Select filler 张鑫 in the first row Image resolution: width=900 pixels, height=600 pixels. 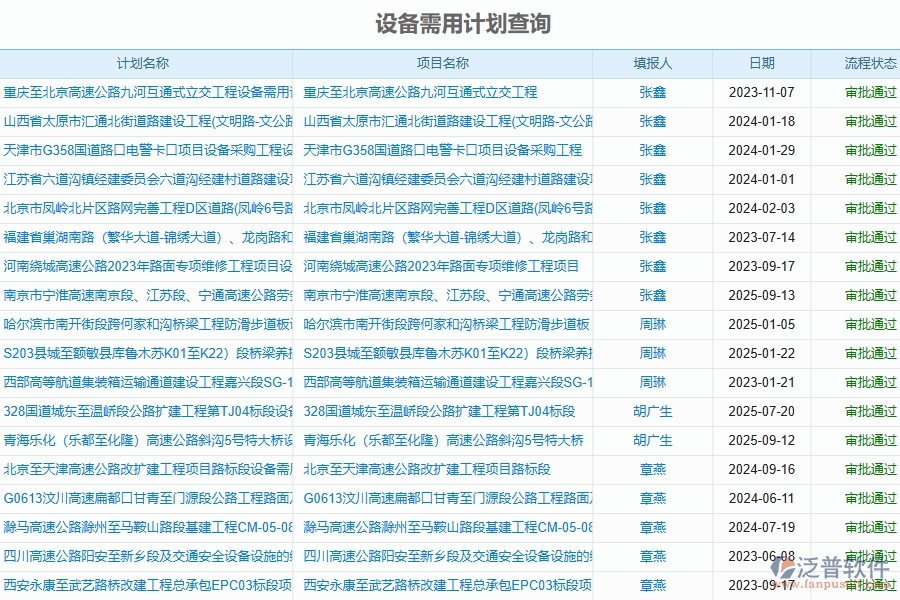coord(654,93)
